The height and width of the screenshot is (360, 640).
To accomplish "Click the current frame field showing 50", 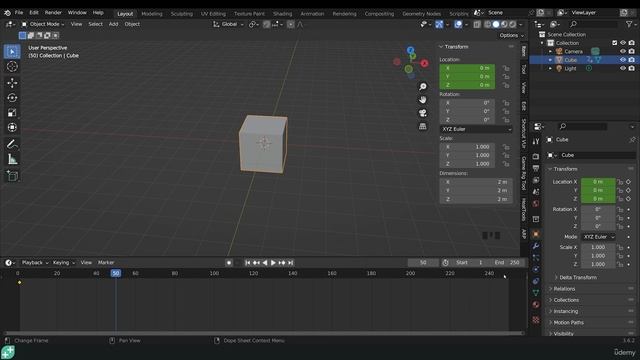I will pyautogui.click(x=423, y=262).
